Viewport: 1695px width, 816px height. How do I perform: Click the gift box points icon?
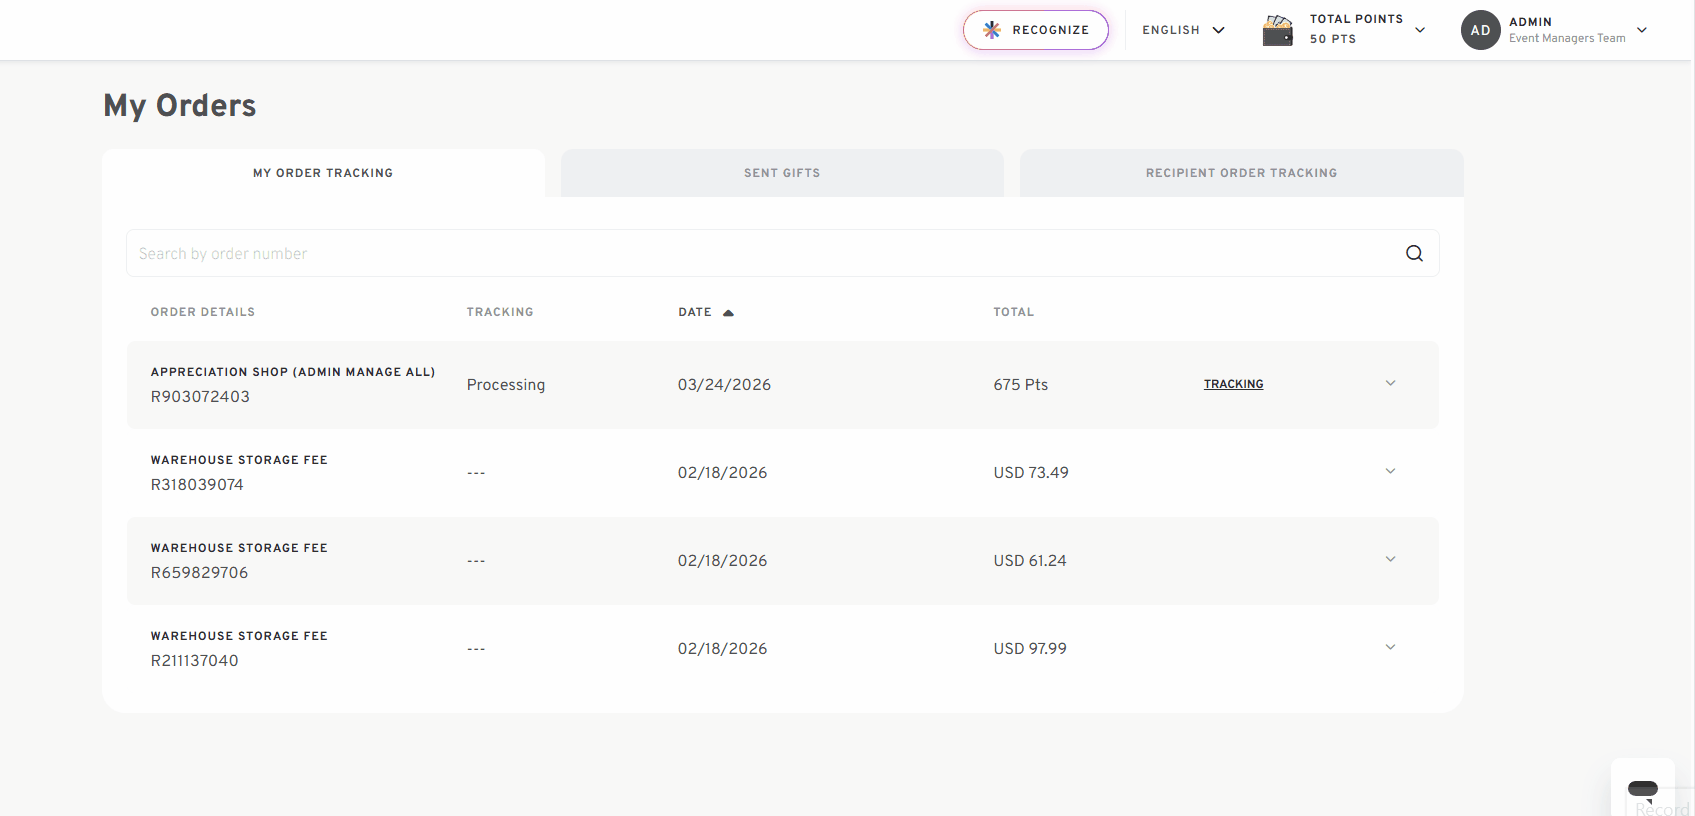pyautogui.click(x=1278, y=30)
